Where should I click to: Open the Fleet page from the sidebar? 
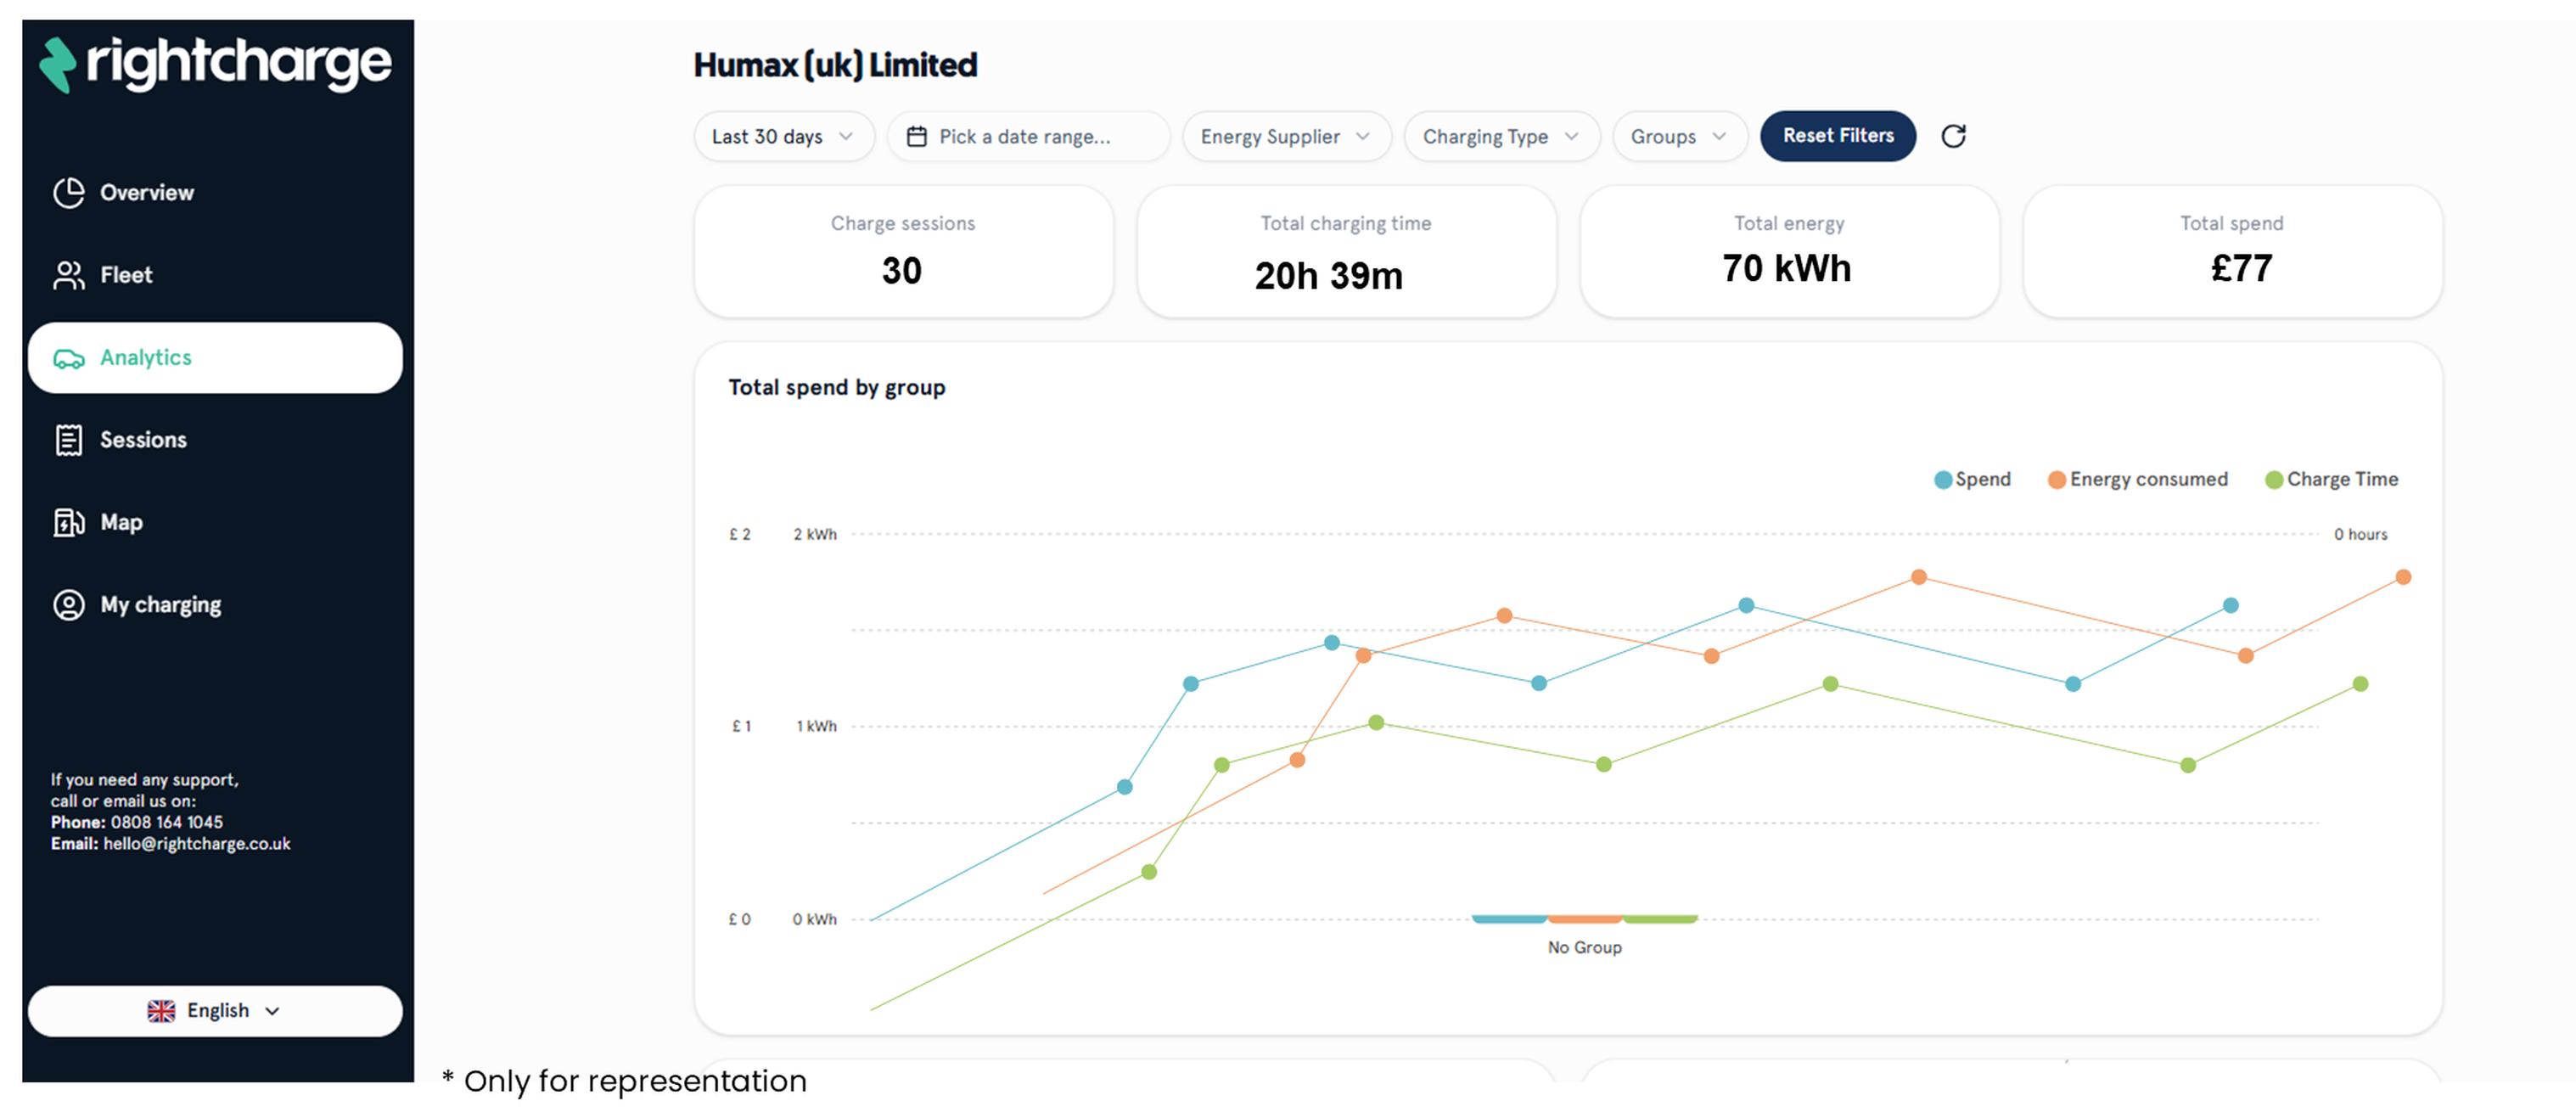pos(126,275)
